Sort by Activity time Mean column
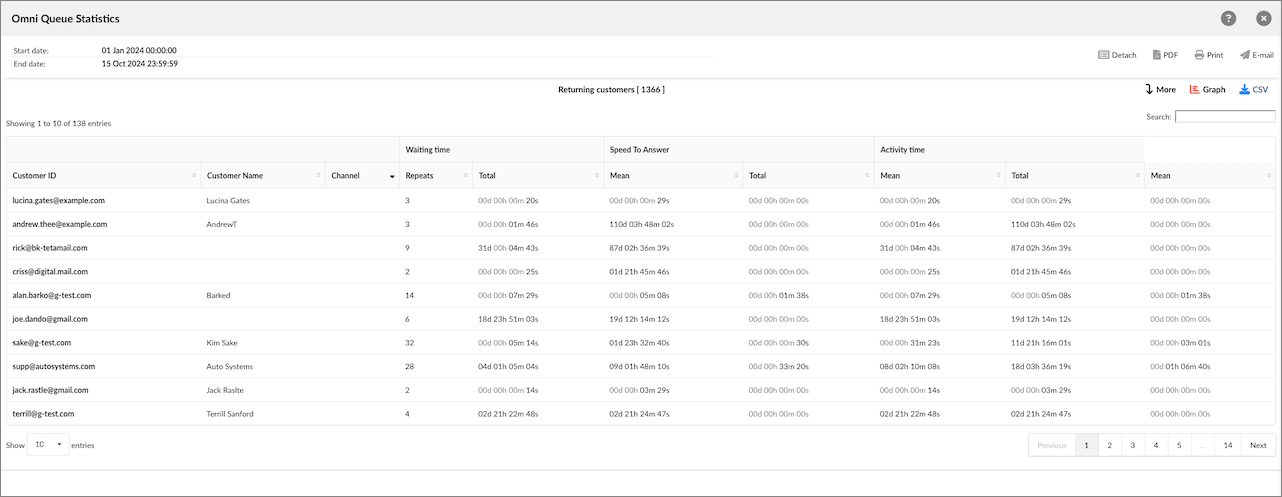The height and width of the screenshot is (497, 1282). coord(1210,175)
